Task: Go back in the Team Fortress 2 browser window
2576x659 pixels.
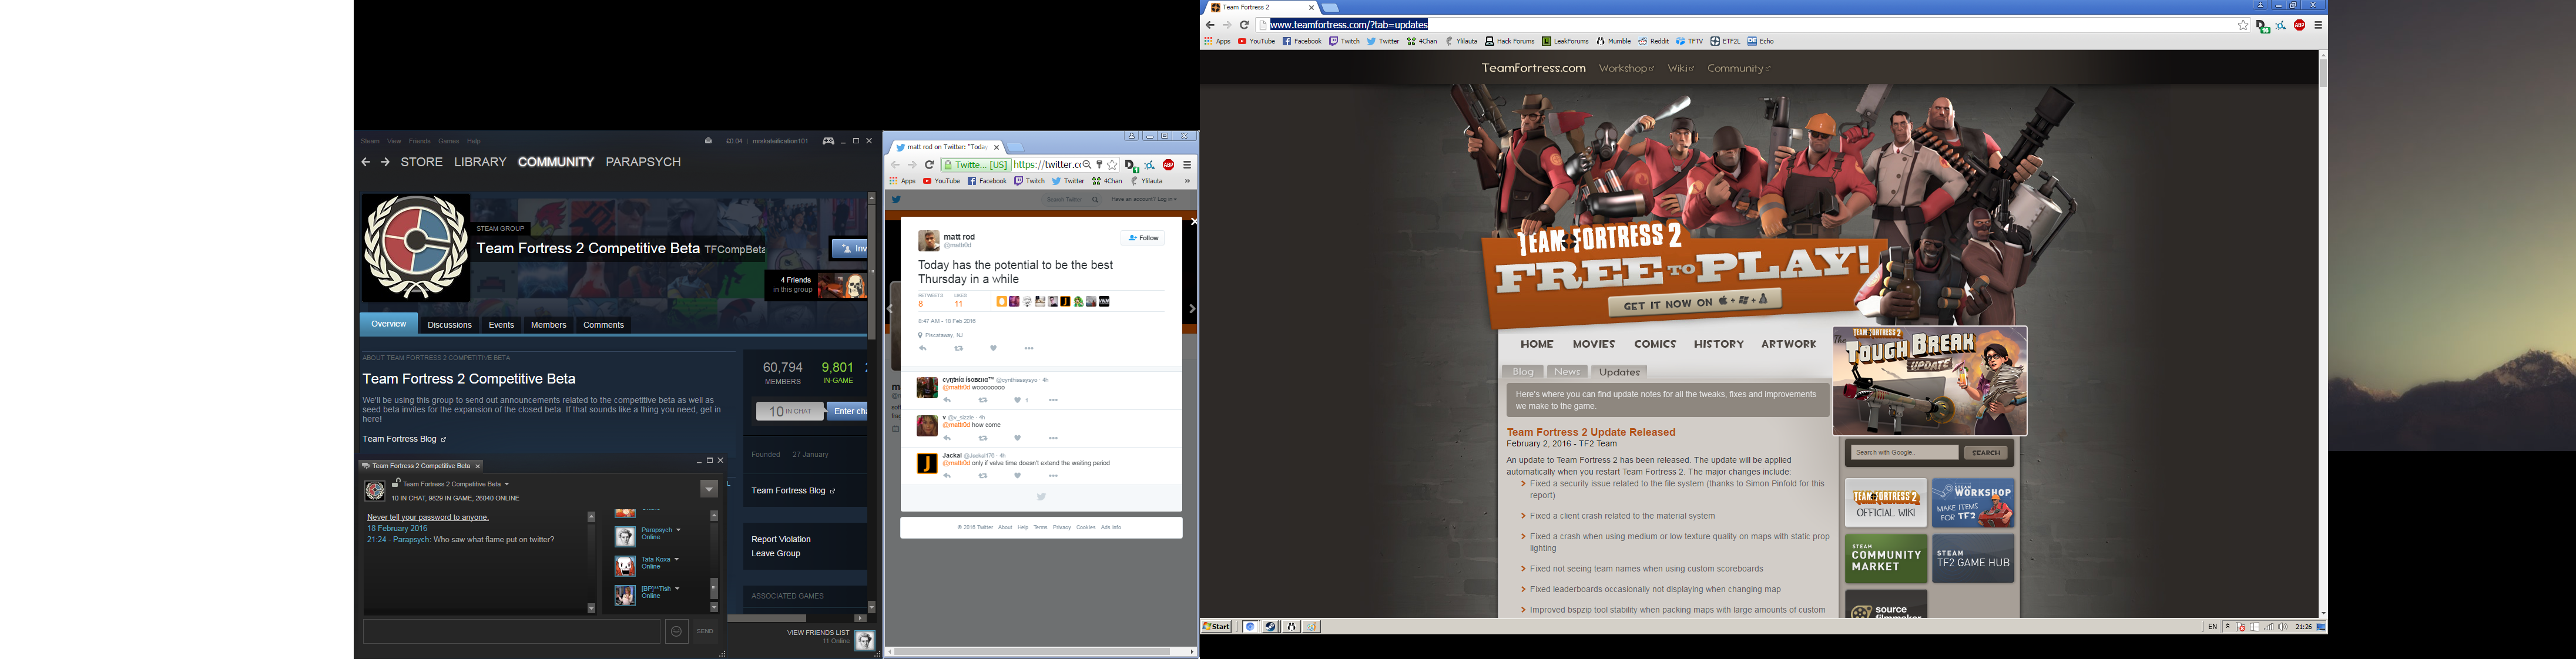Action: coord(1210,25)
